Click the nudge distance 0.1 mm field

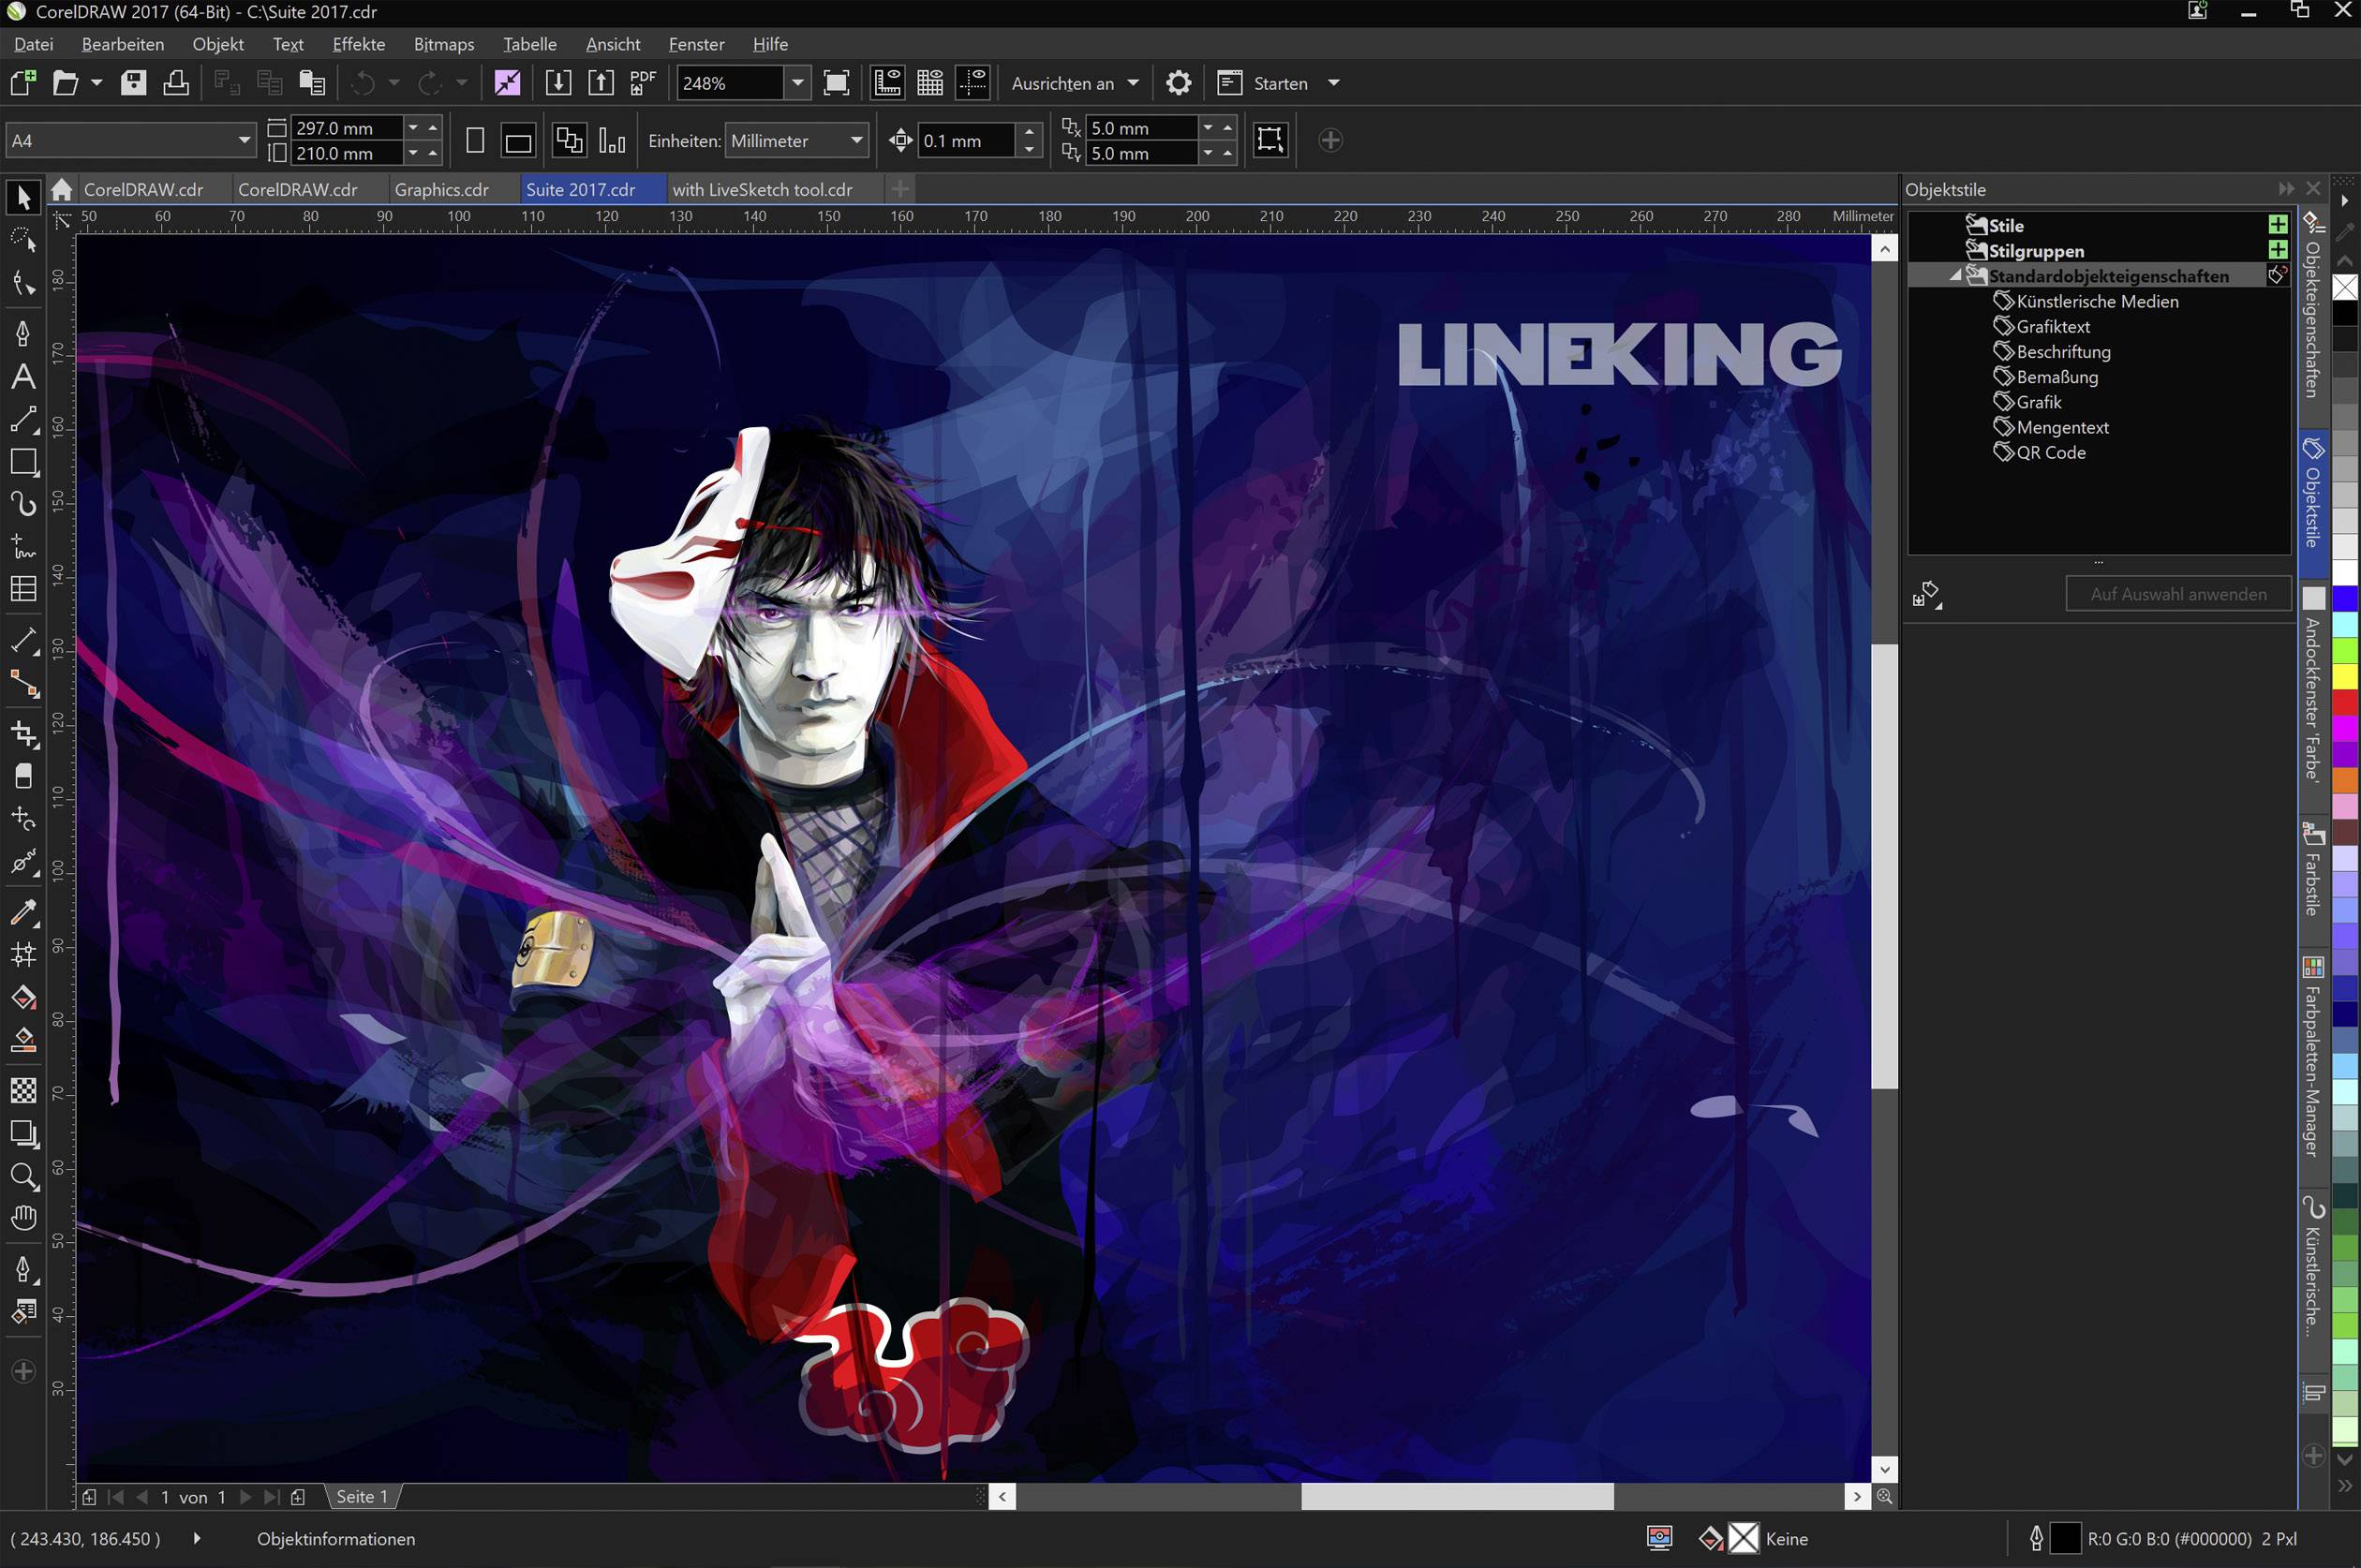click(966, 141)
